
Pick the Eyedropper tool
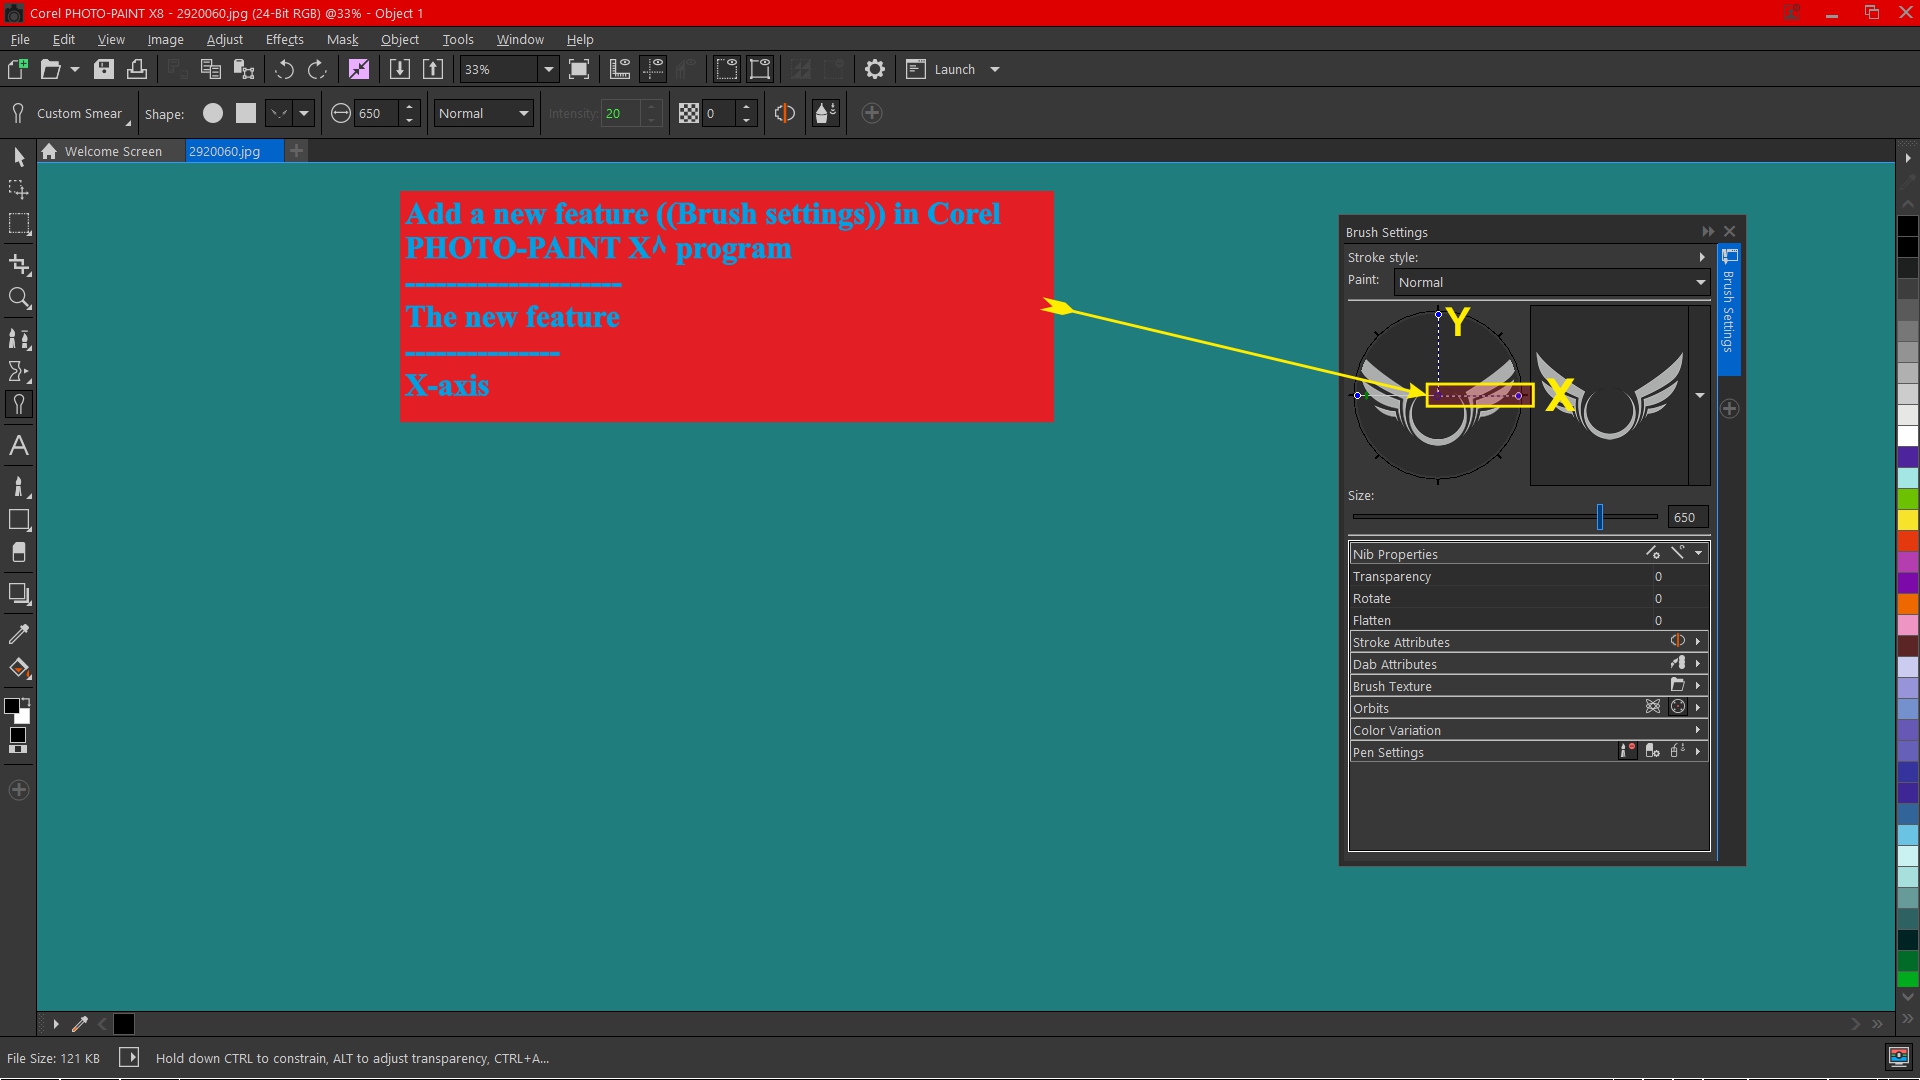19,634
